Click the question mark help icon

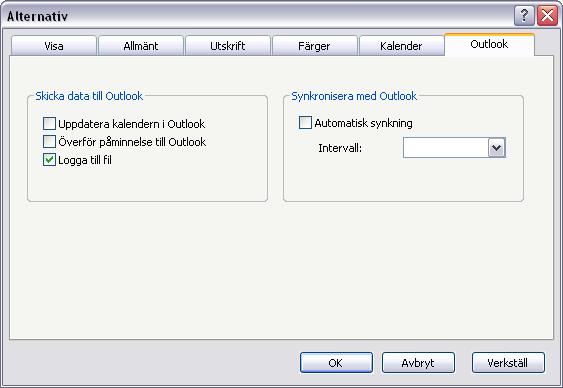click(x=524, y=16)
